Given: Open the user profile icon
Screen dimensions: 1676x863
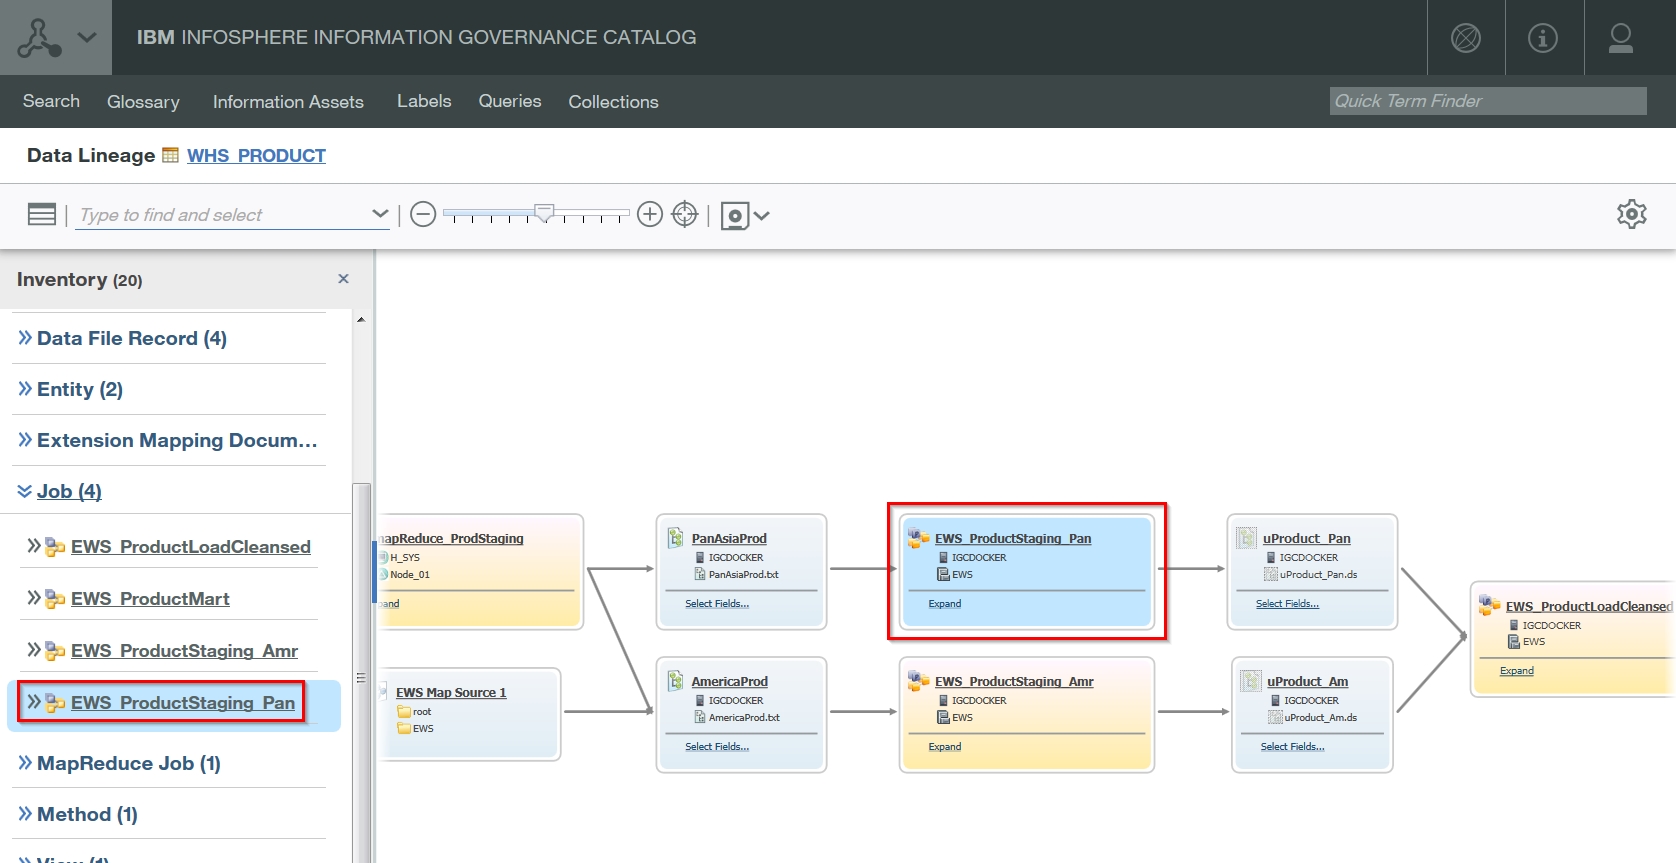Looking at the screenshot, I should [1621, 38].
